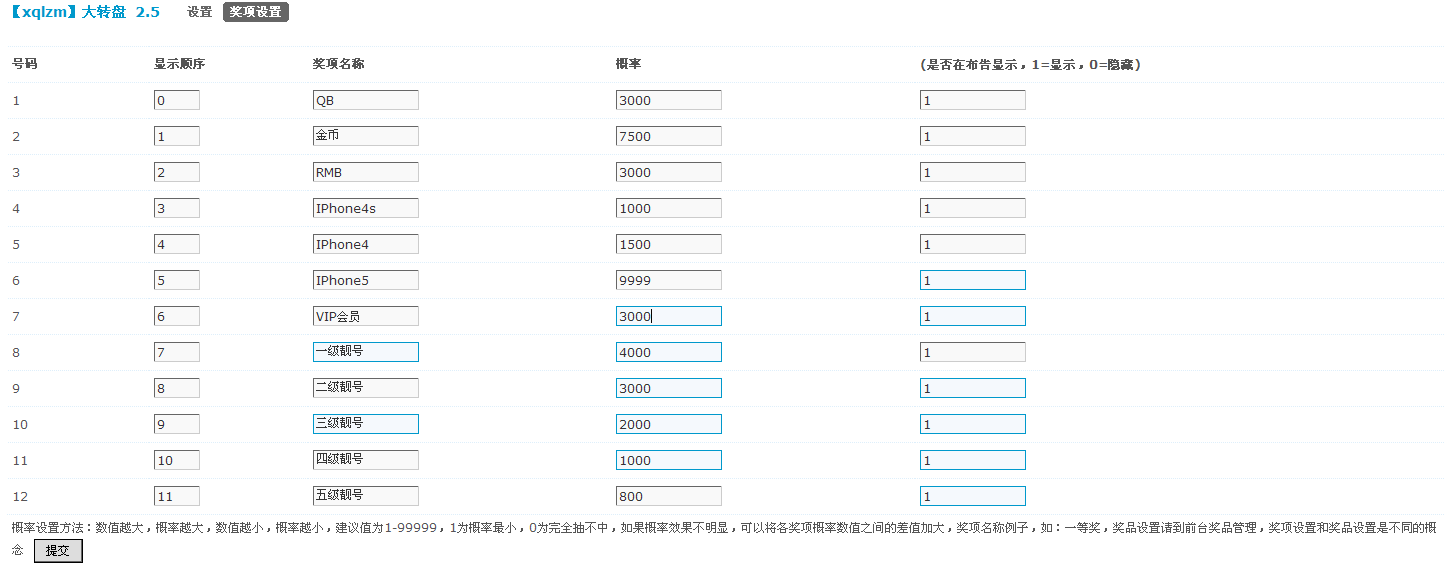Focus display order field for row 5
Image resolution: width=1444 pixels, height=578 pixels.
click(177, 244)
